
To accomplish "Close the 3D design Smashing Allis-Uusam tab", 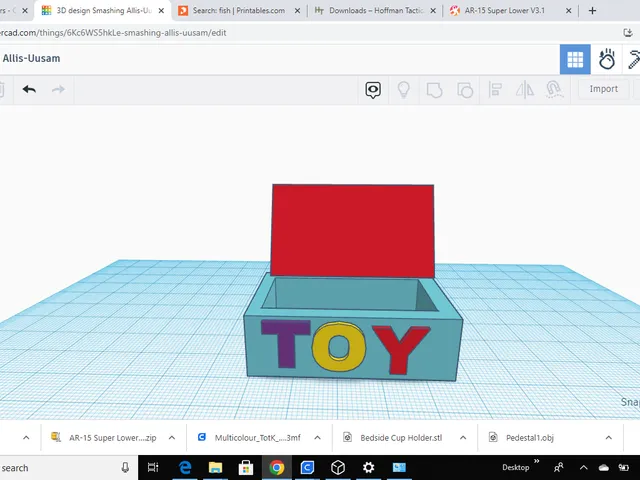I will (x=161, y=11).
